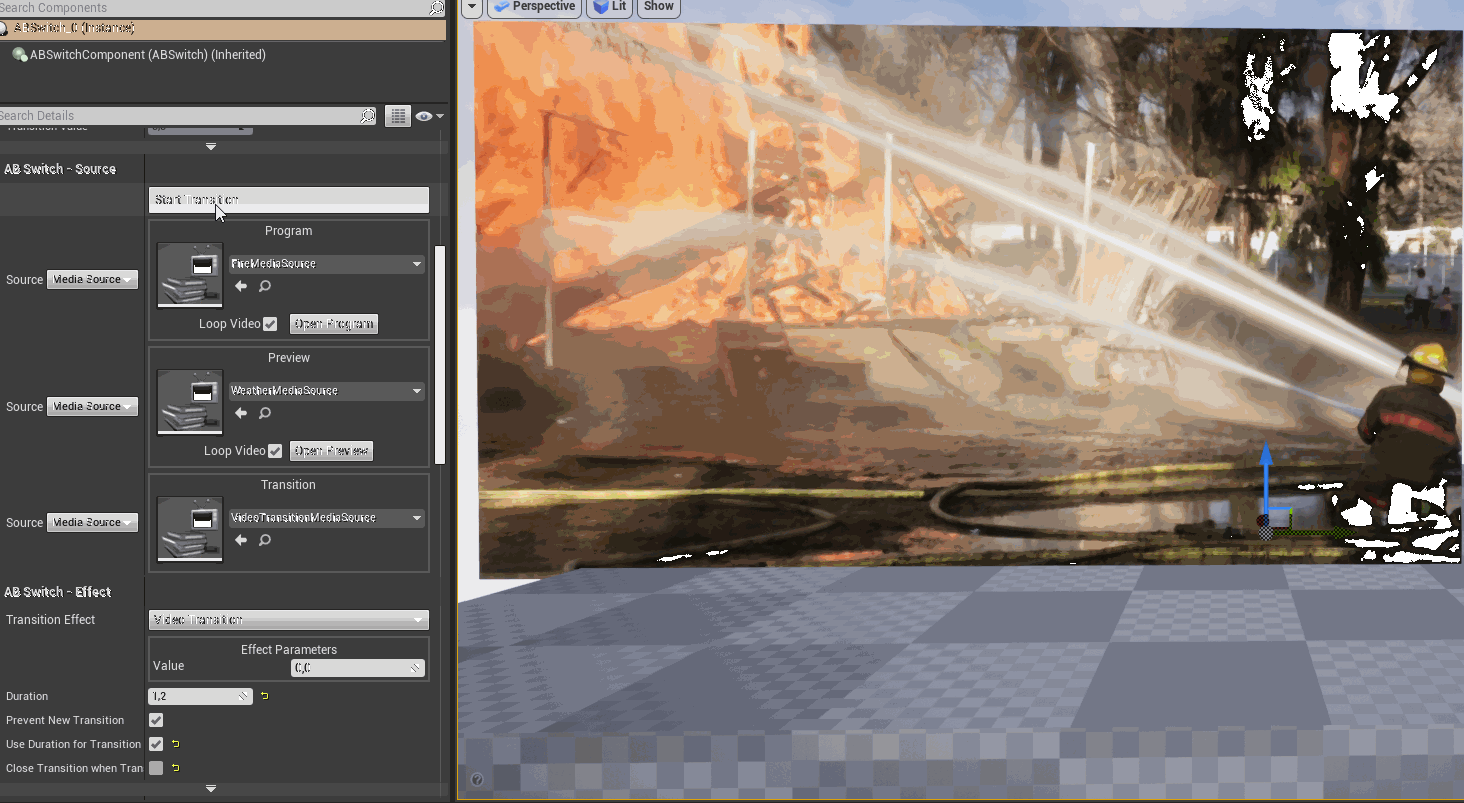Image resolution: width=1464 pixels, height=803 pixels.
Task: Click the Use Selected Asset arrow under Program
Action: (x=240, y=286)
